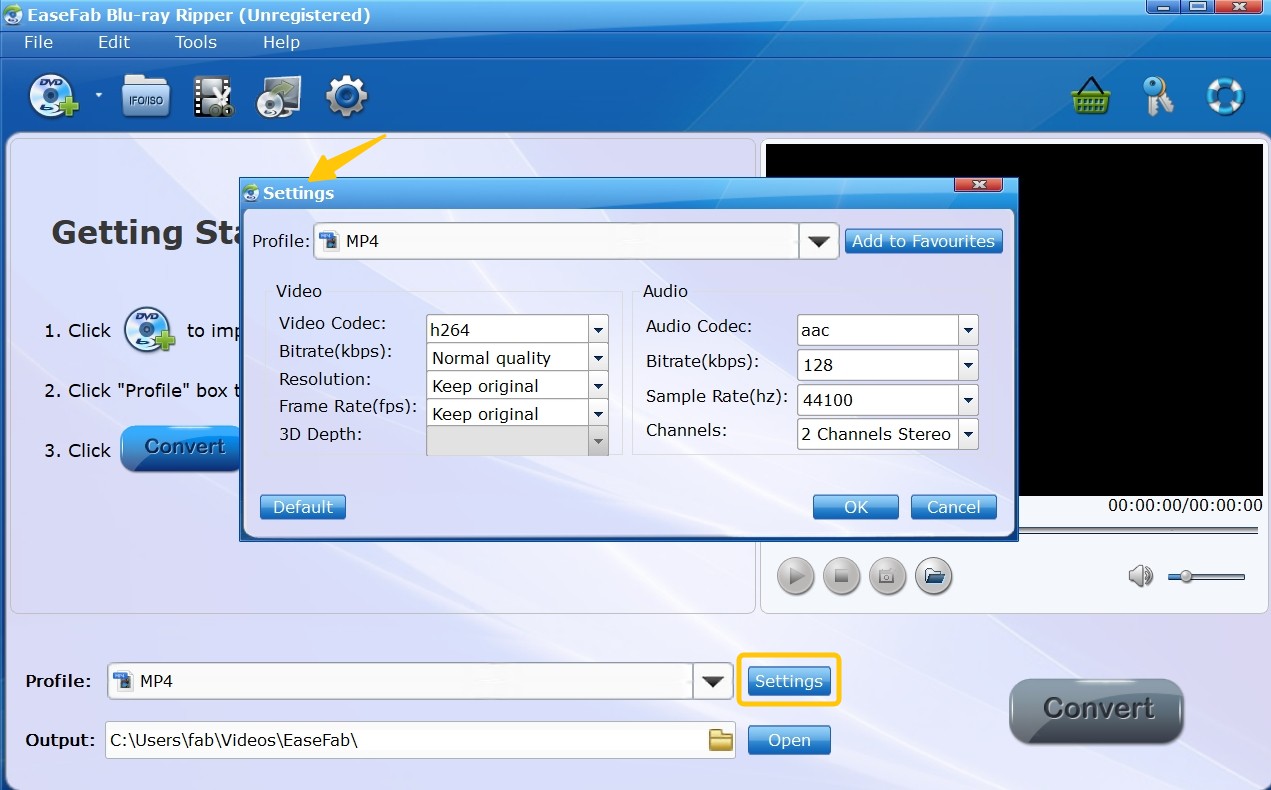Click the Play button in preview
The width and height of the screenshot is (1271, 790).
796,576
